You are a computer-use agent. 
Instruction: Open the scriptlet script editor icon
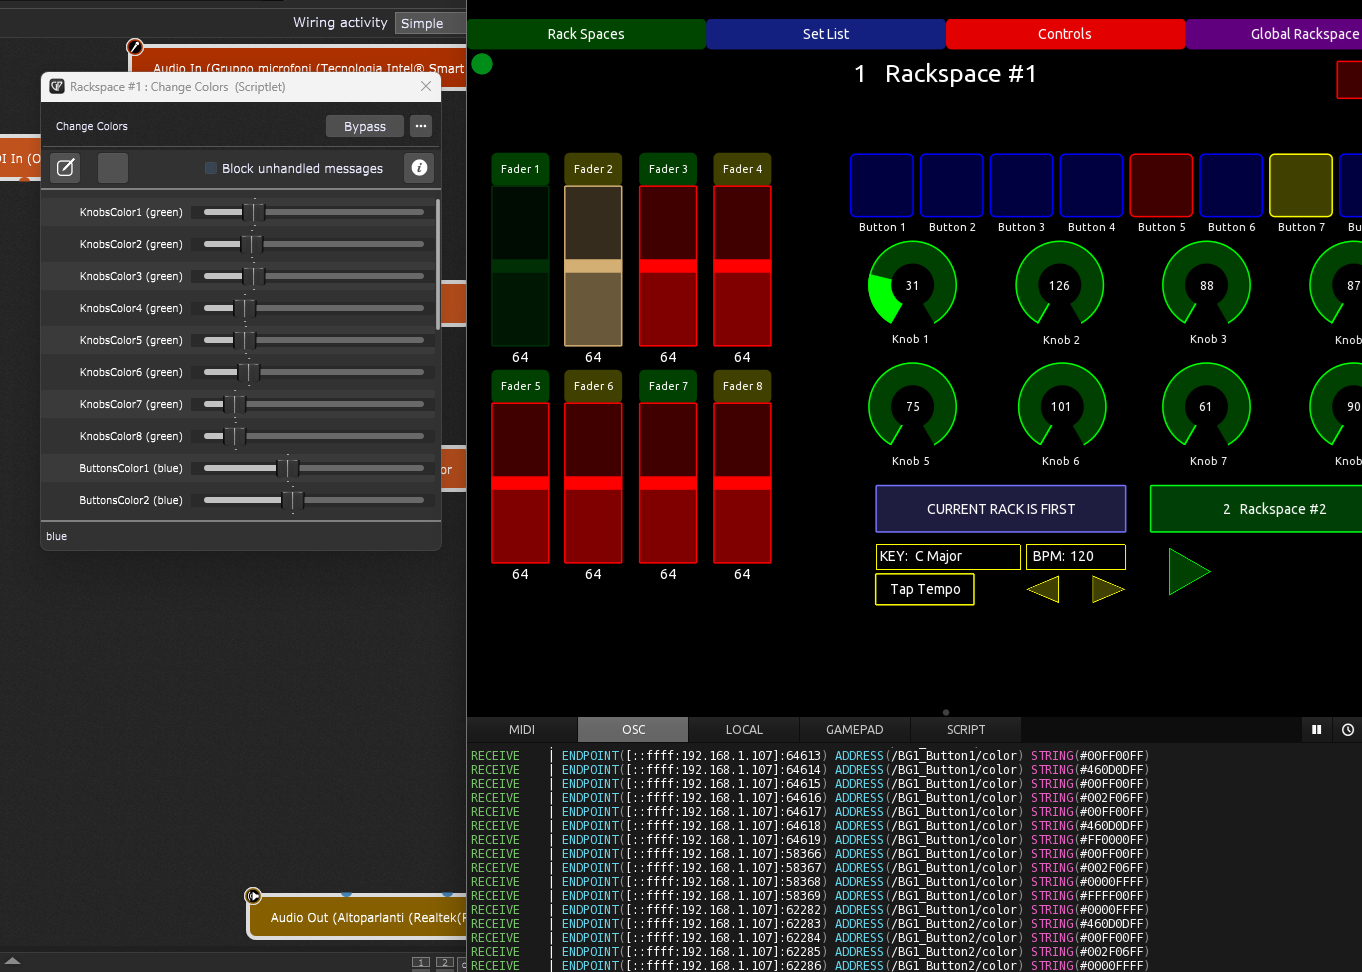tap(66, 168)
